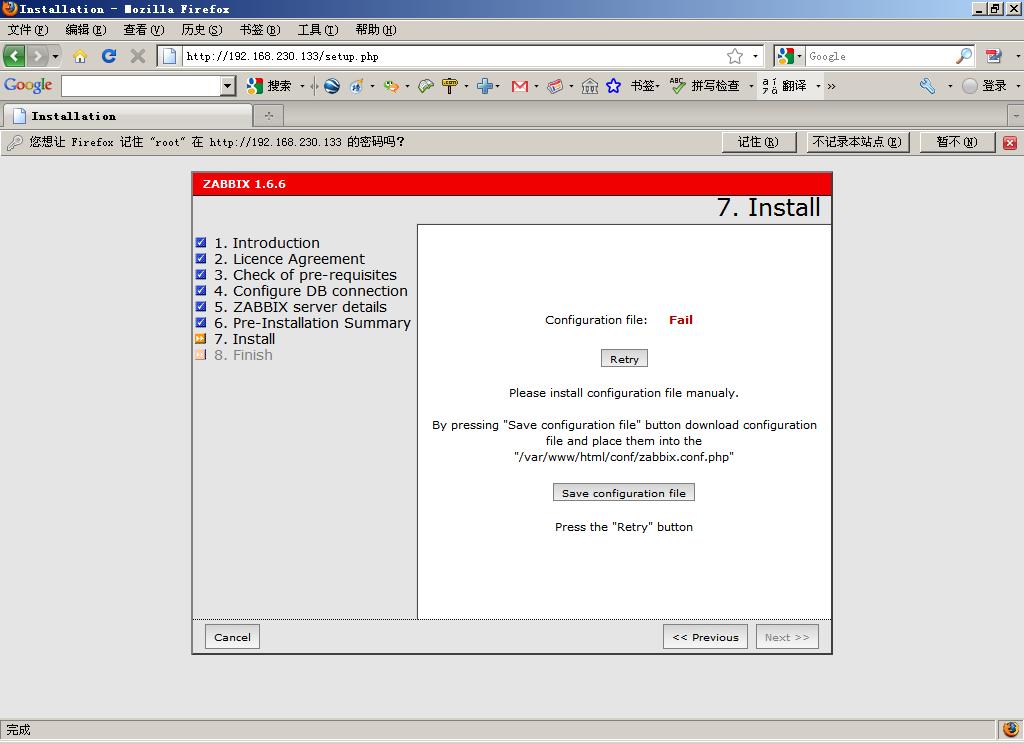Click the 登录 sign-in button
The width and height of the screenshot is (1024, 744).
click(985, 86)
